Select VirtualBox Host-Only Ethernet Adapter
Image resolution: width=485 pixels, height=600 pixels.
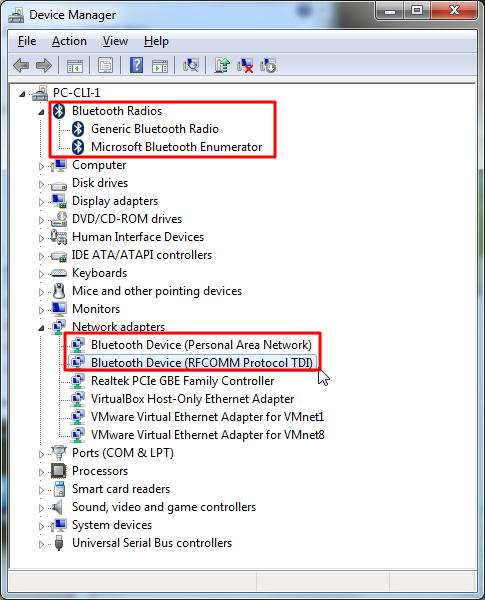coord(192,399)
